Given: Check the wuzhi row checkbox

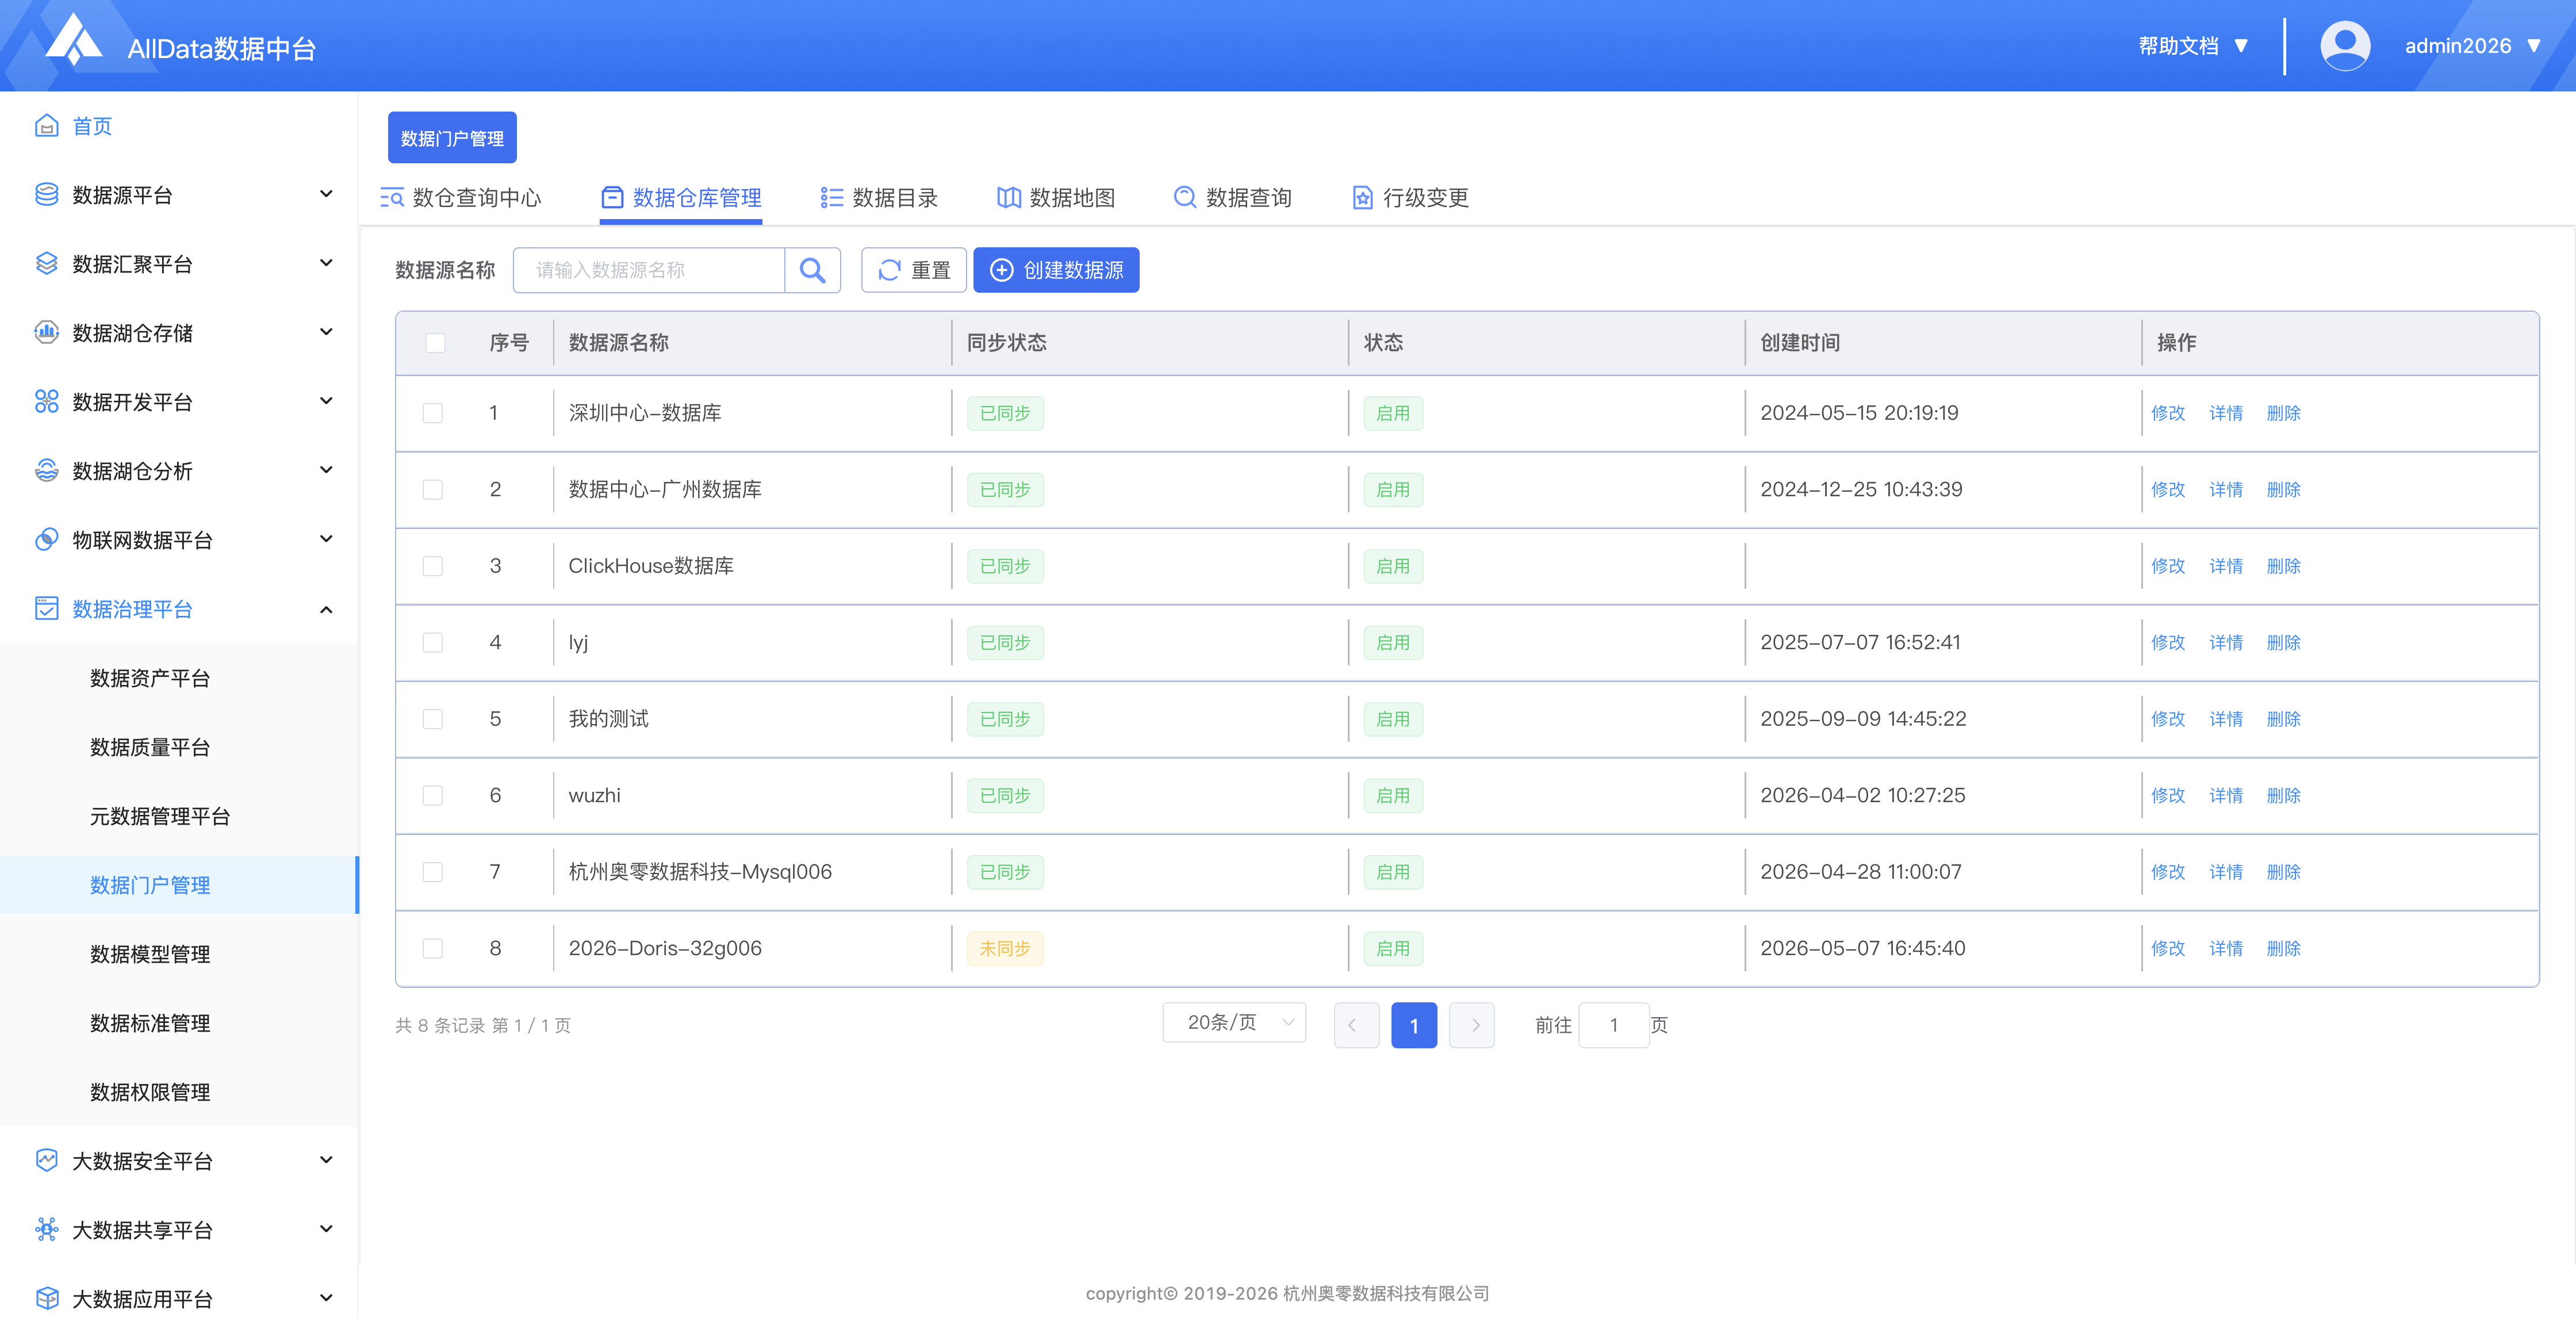Looking at the screenshot, I should [432, 795].
